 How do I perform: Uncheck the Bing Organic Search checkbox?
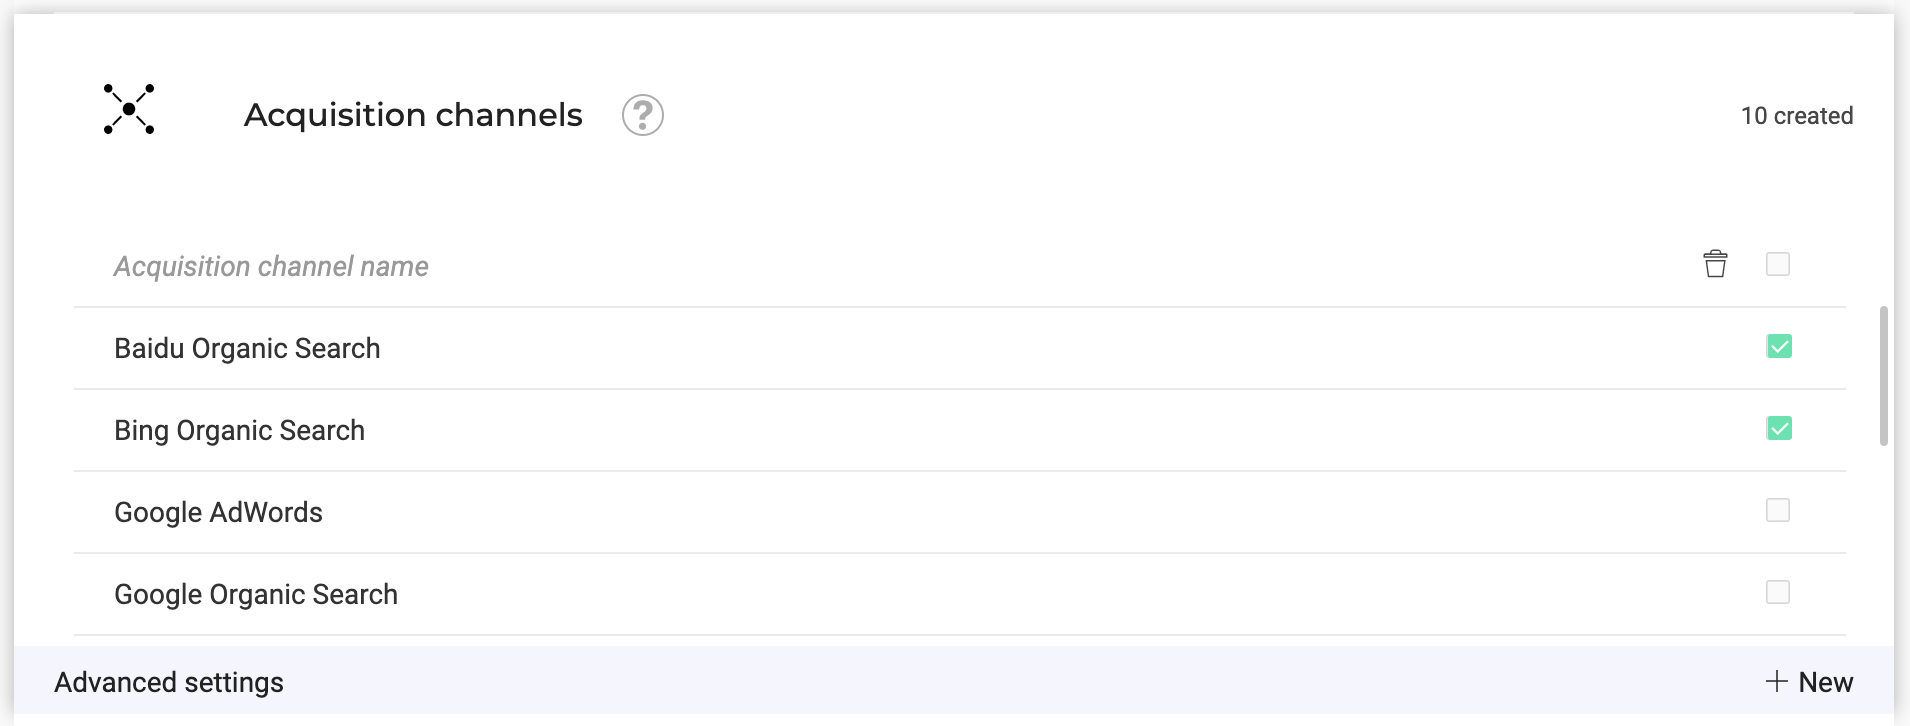[x=1779, y=428]
